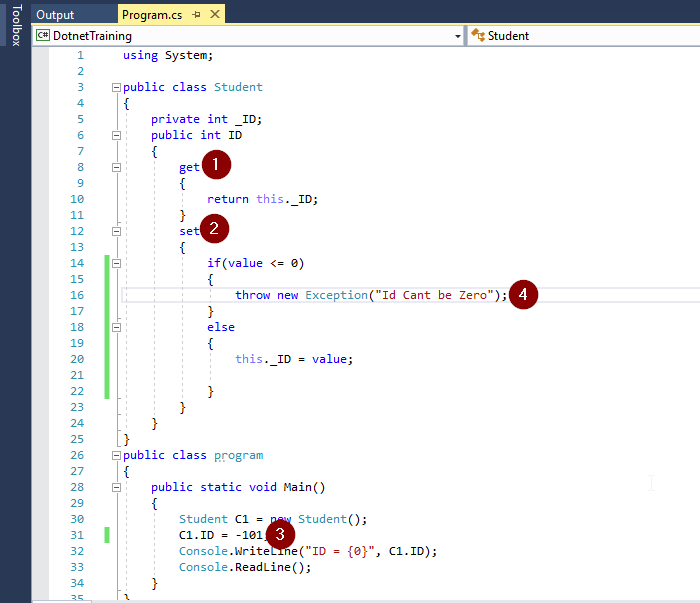Click line number 31 in the margin
Image resolution: width=700 pixels, height=603 pixels.
pyautogui.click(x=77, y=535)
